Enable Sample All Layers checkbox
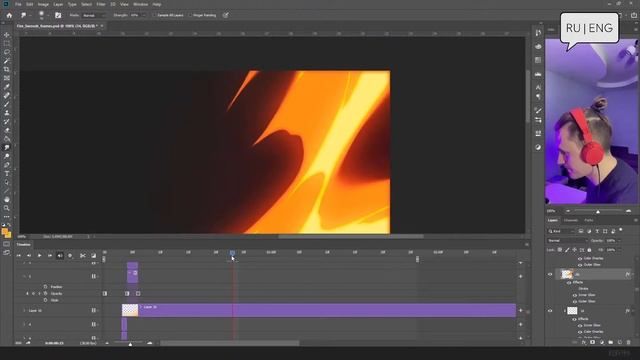 (x=154, y=15)
